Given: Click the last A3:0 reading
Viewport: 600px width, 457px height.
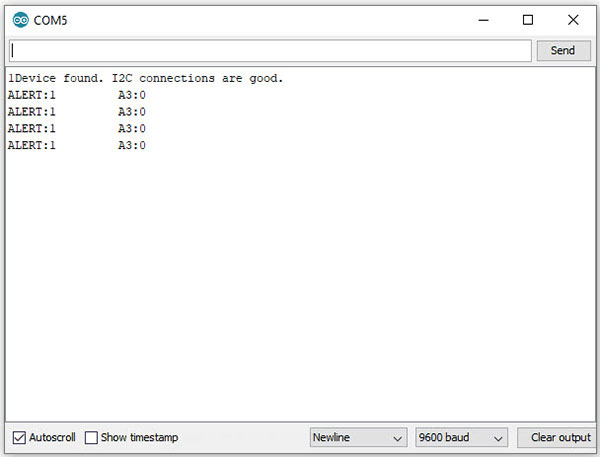Looking at the screenshot, I should pos(132,145).
